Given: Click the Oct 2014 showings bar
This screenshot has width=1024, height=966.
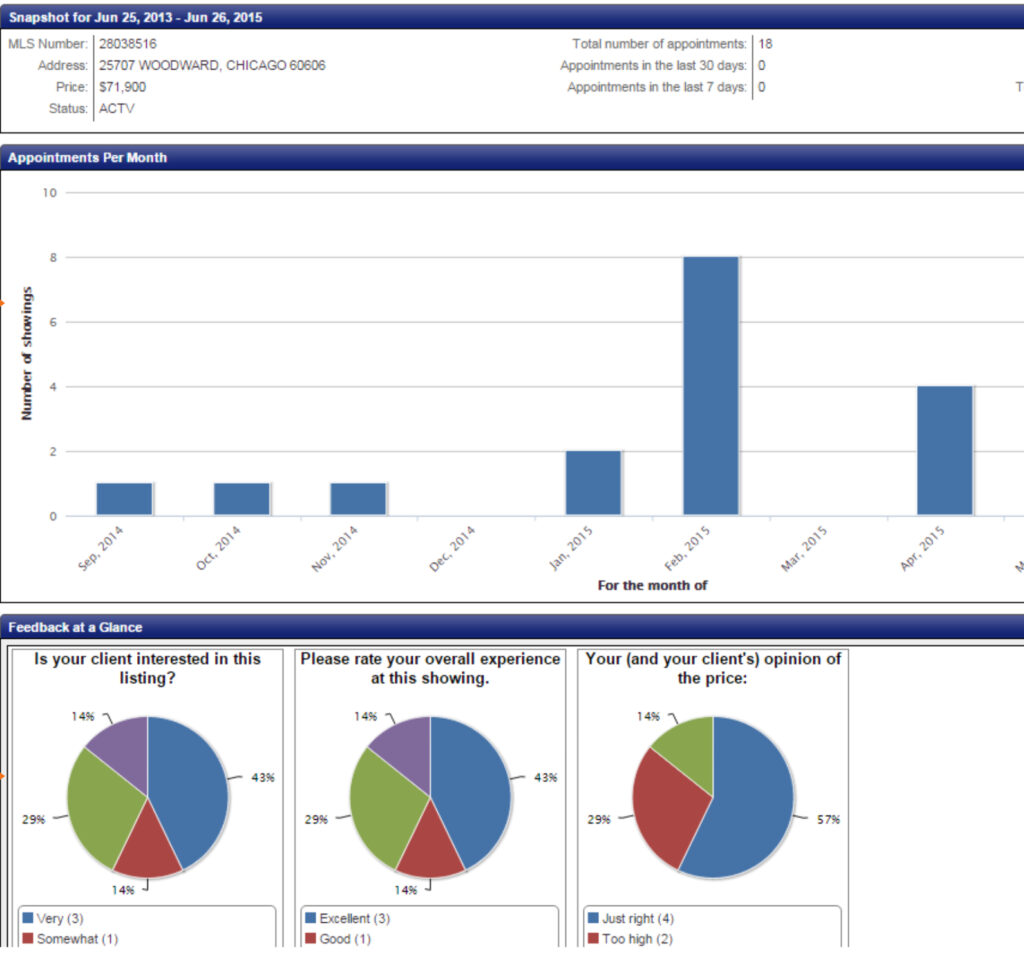Looking at the screenshot, I should pos(241,499).
